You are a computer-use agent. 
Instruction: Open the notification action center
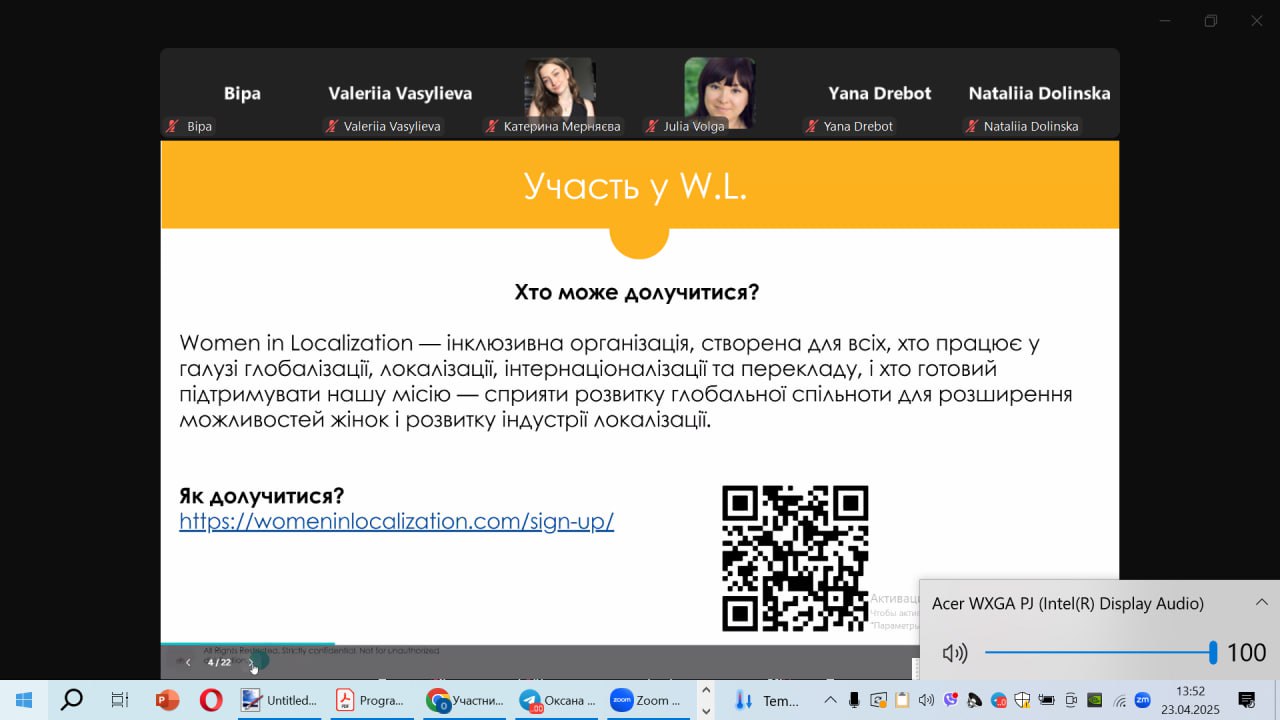coord(1246,700)
